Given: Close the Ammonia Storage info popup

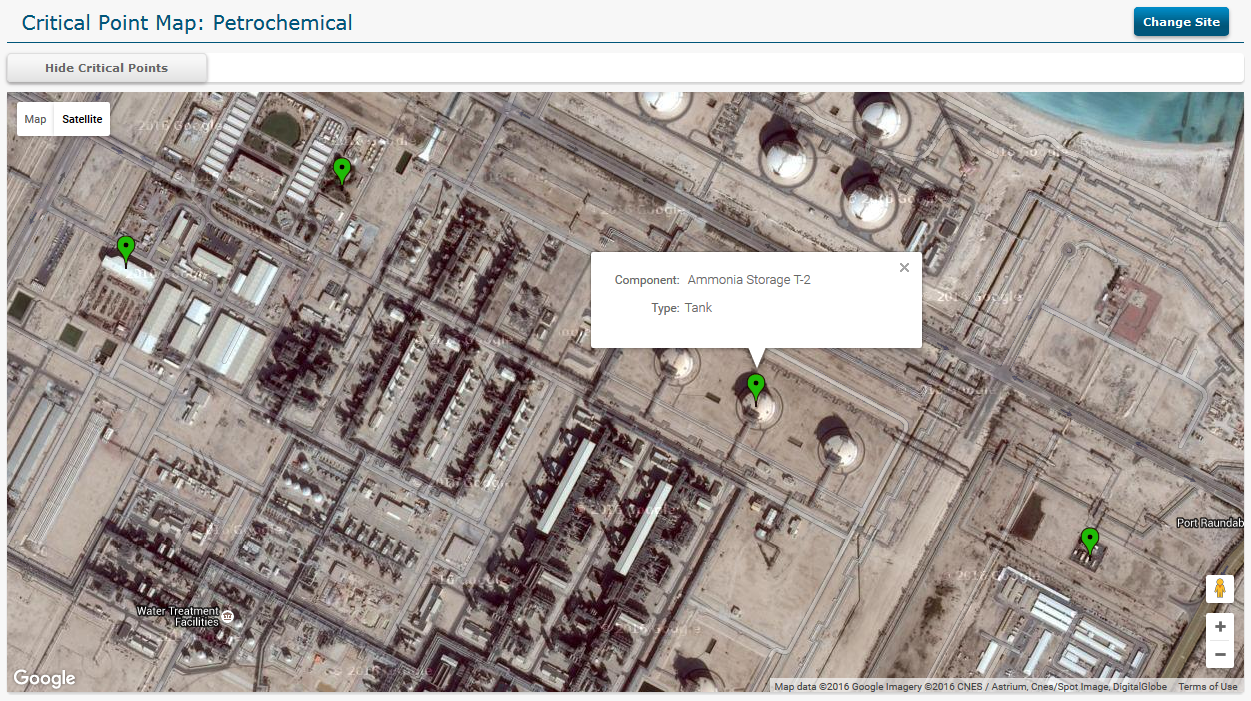Looking at the screenshot, I should pyautogui.click(x=904, y=267).
